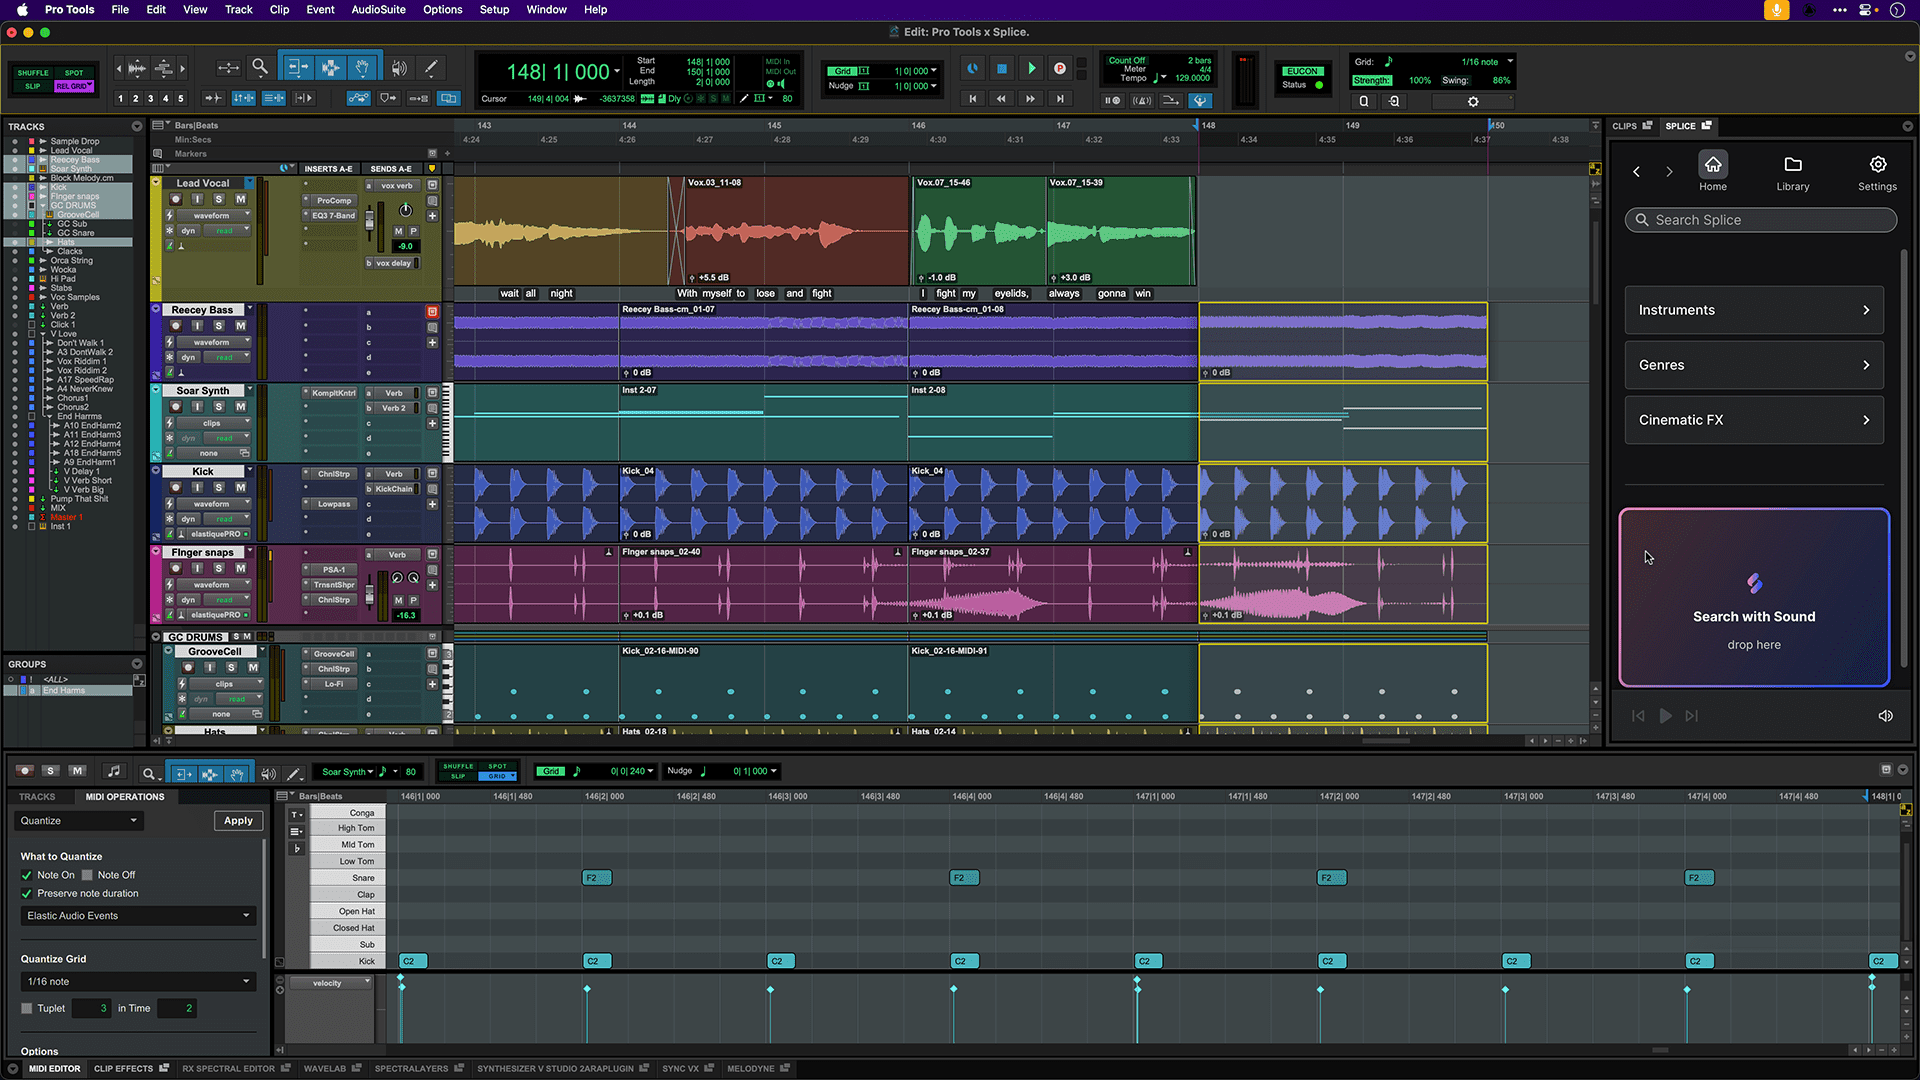Record-enable the Lead Vocal track
Viewport: 1920px width, 1080px height.
(x=176, y=199)
